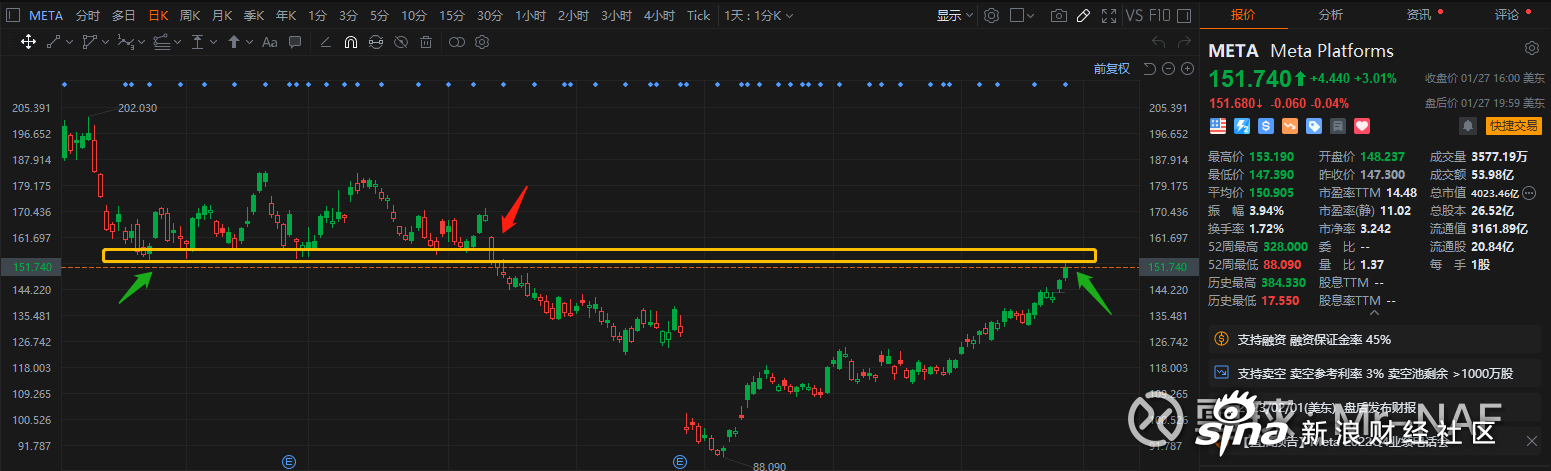Toggle the left sidebar panel icon
1551x471 pixels.
(13, 15)
